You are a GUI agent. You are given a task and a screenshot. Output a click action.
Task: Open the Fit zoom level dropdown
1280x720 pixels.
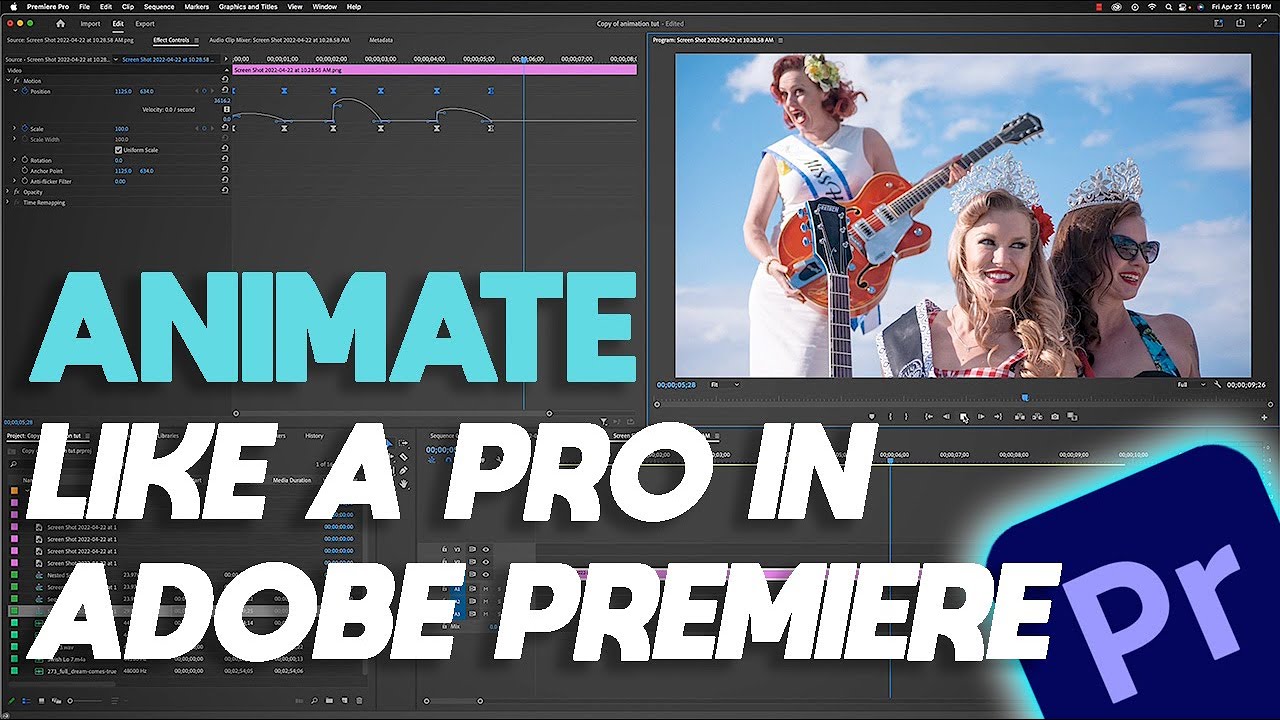(x=724, y=384)
